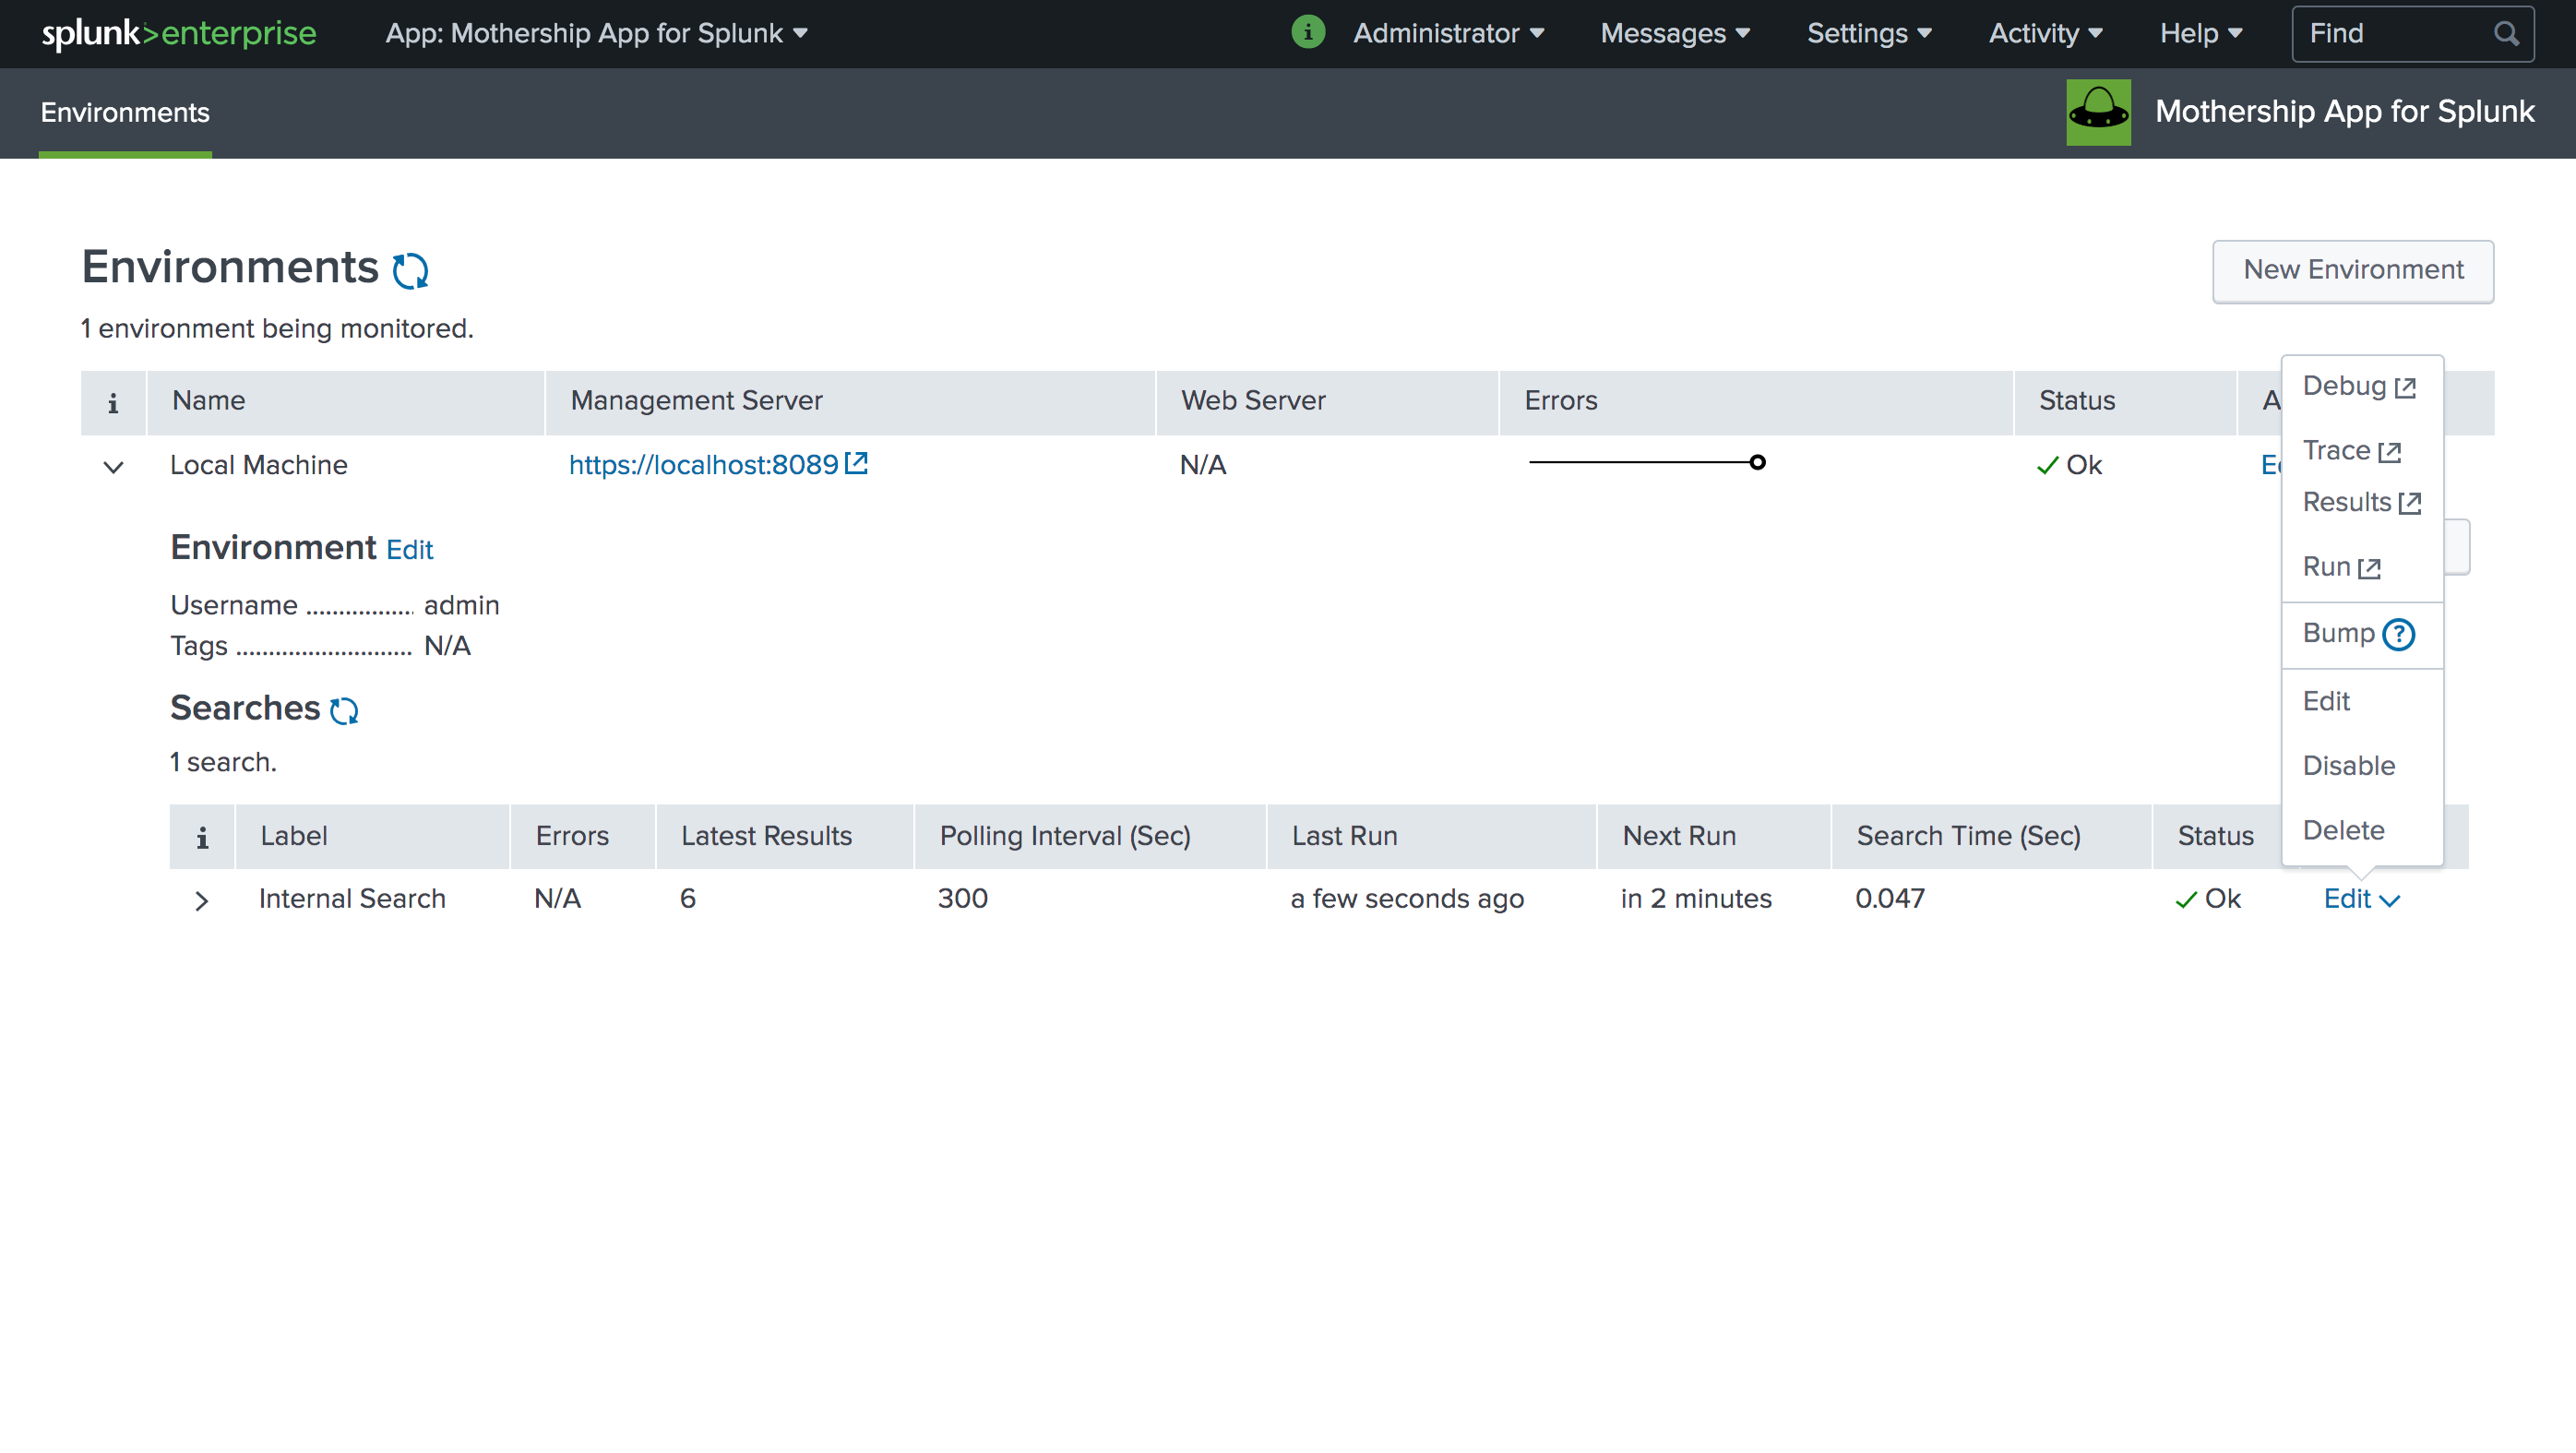Click the green info status icon
This screenshot has width=2576, height=1453.
pyautogui.click(x=1308, y=33)
